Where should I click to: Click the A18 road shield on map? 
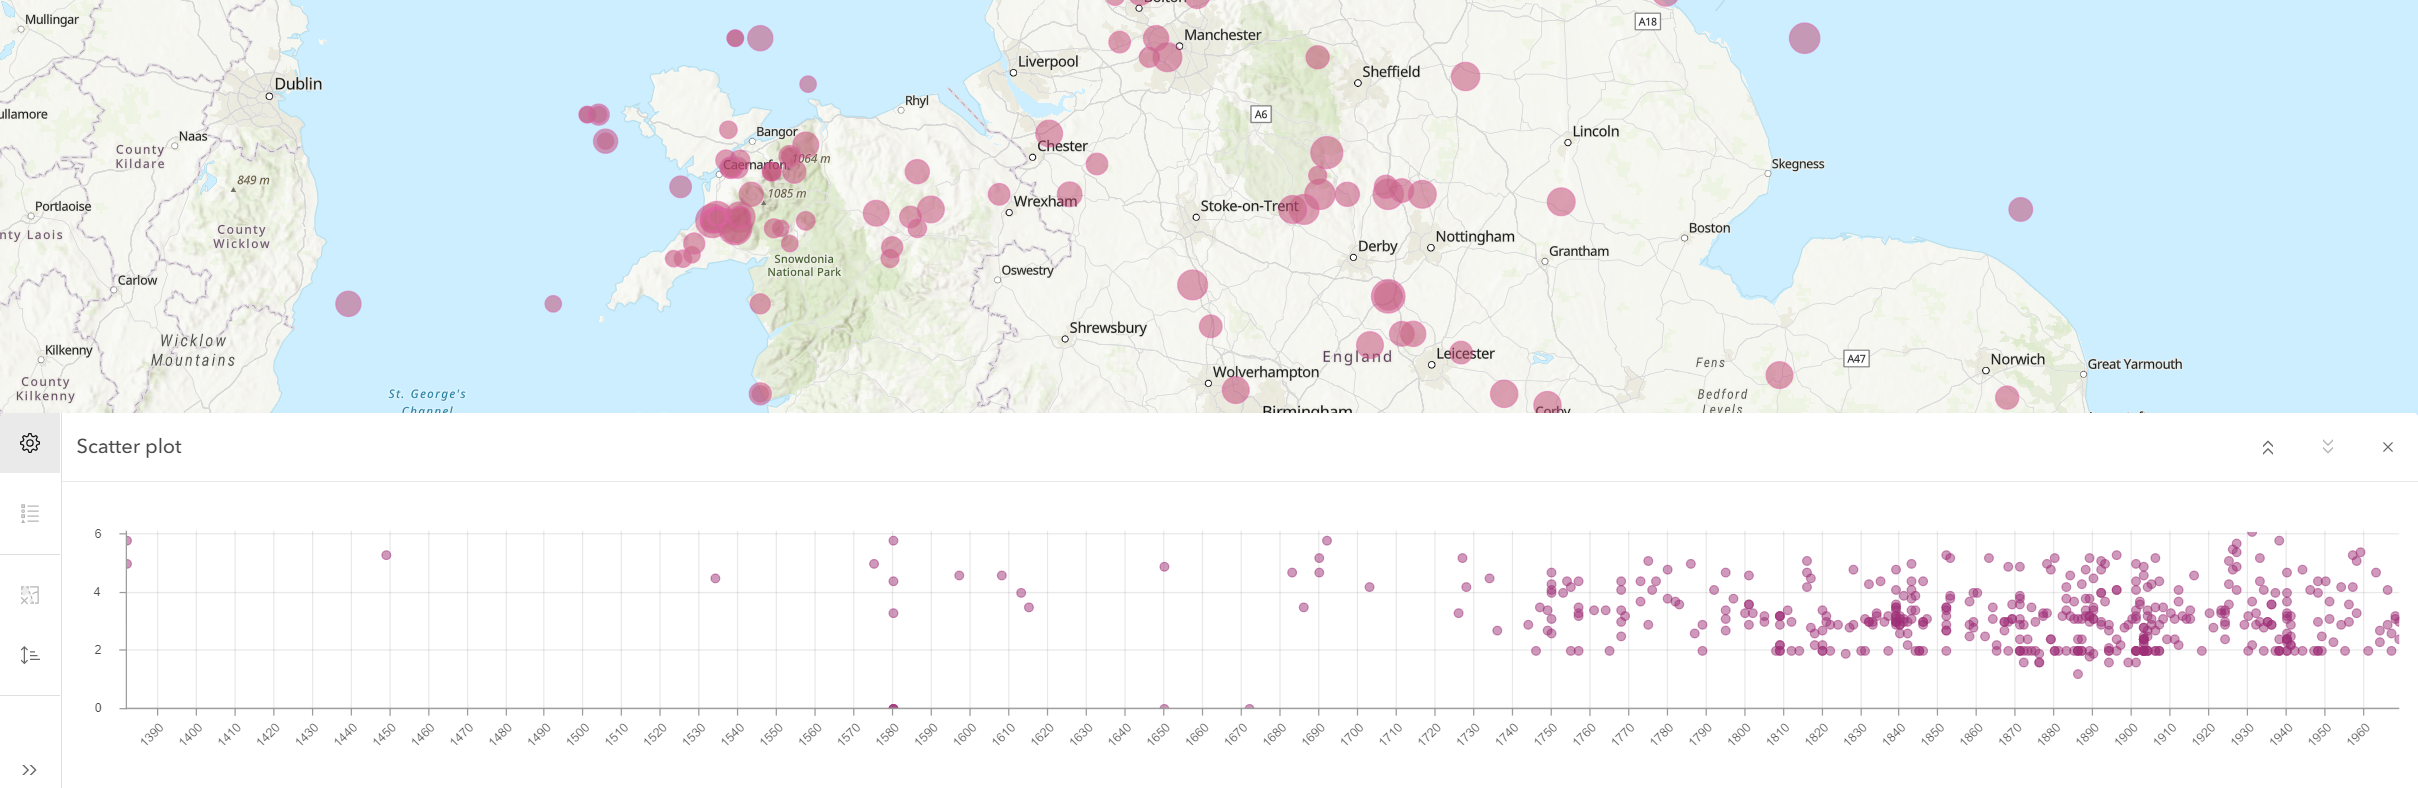tap(1647, 21)
